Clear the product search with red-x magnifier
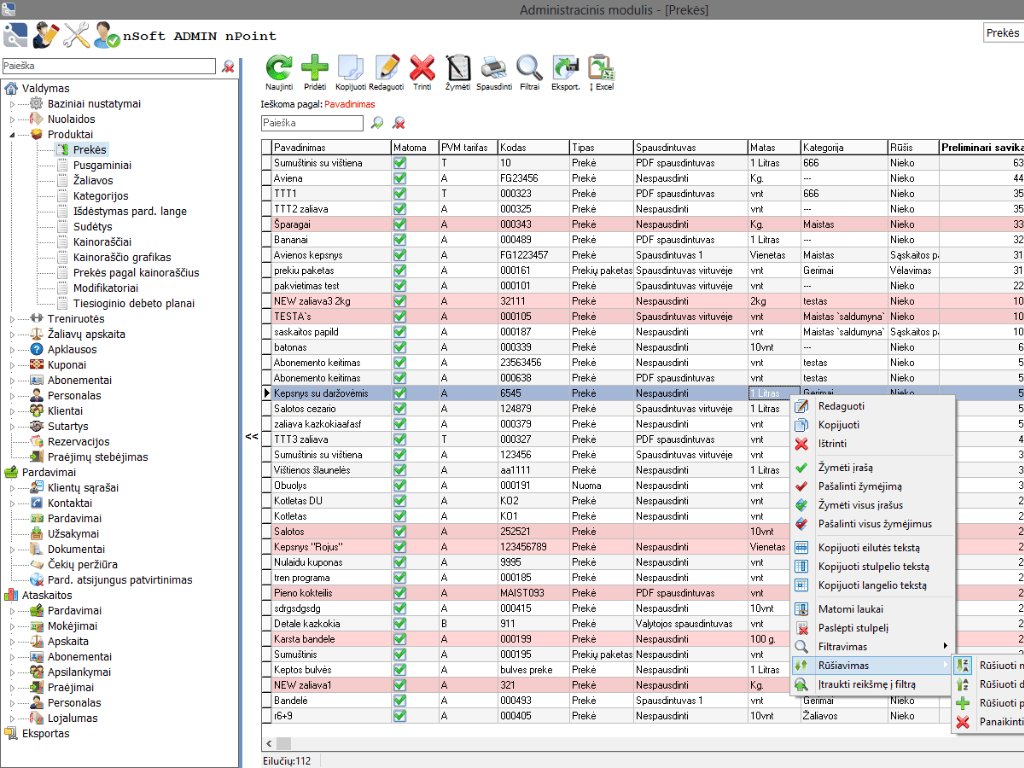The height and width of the screenshot is (768, 1024). pos(398,123)
